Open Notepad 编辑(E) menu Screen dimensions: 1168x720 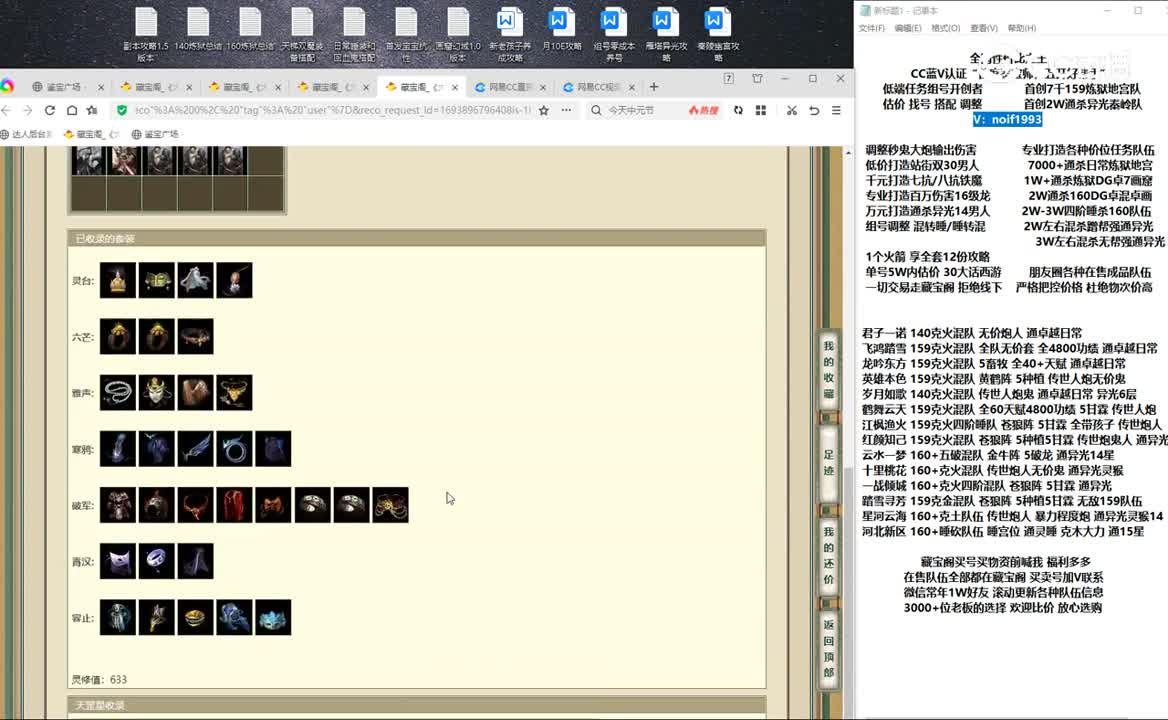[907, 28]
